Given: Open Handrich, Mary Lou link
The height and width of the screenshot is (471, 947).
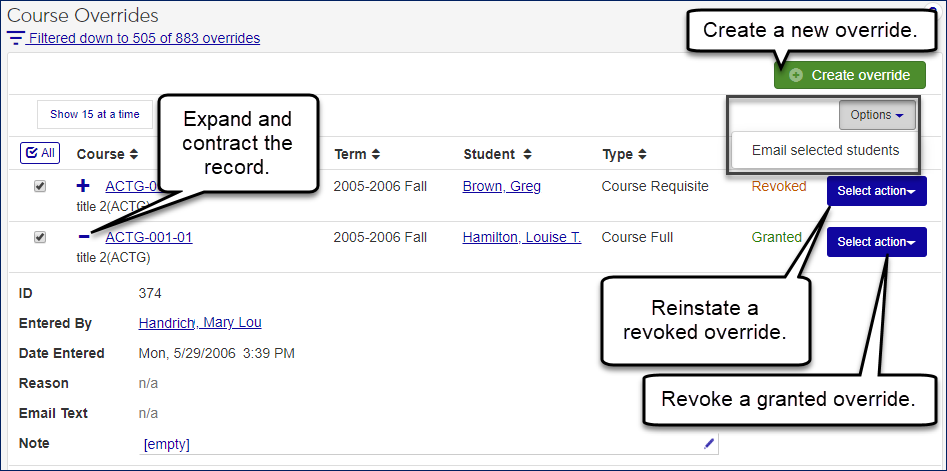Looking at the screenshot, I should pos(199,323).
